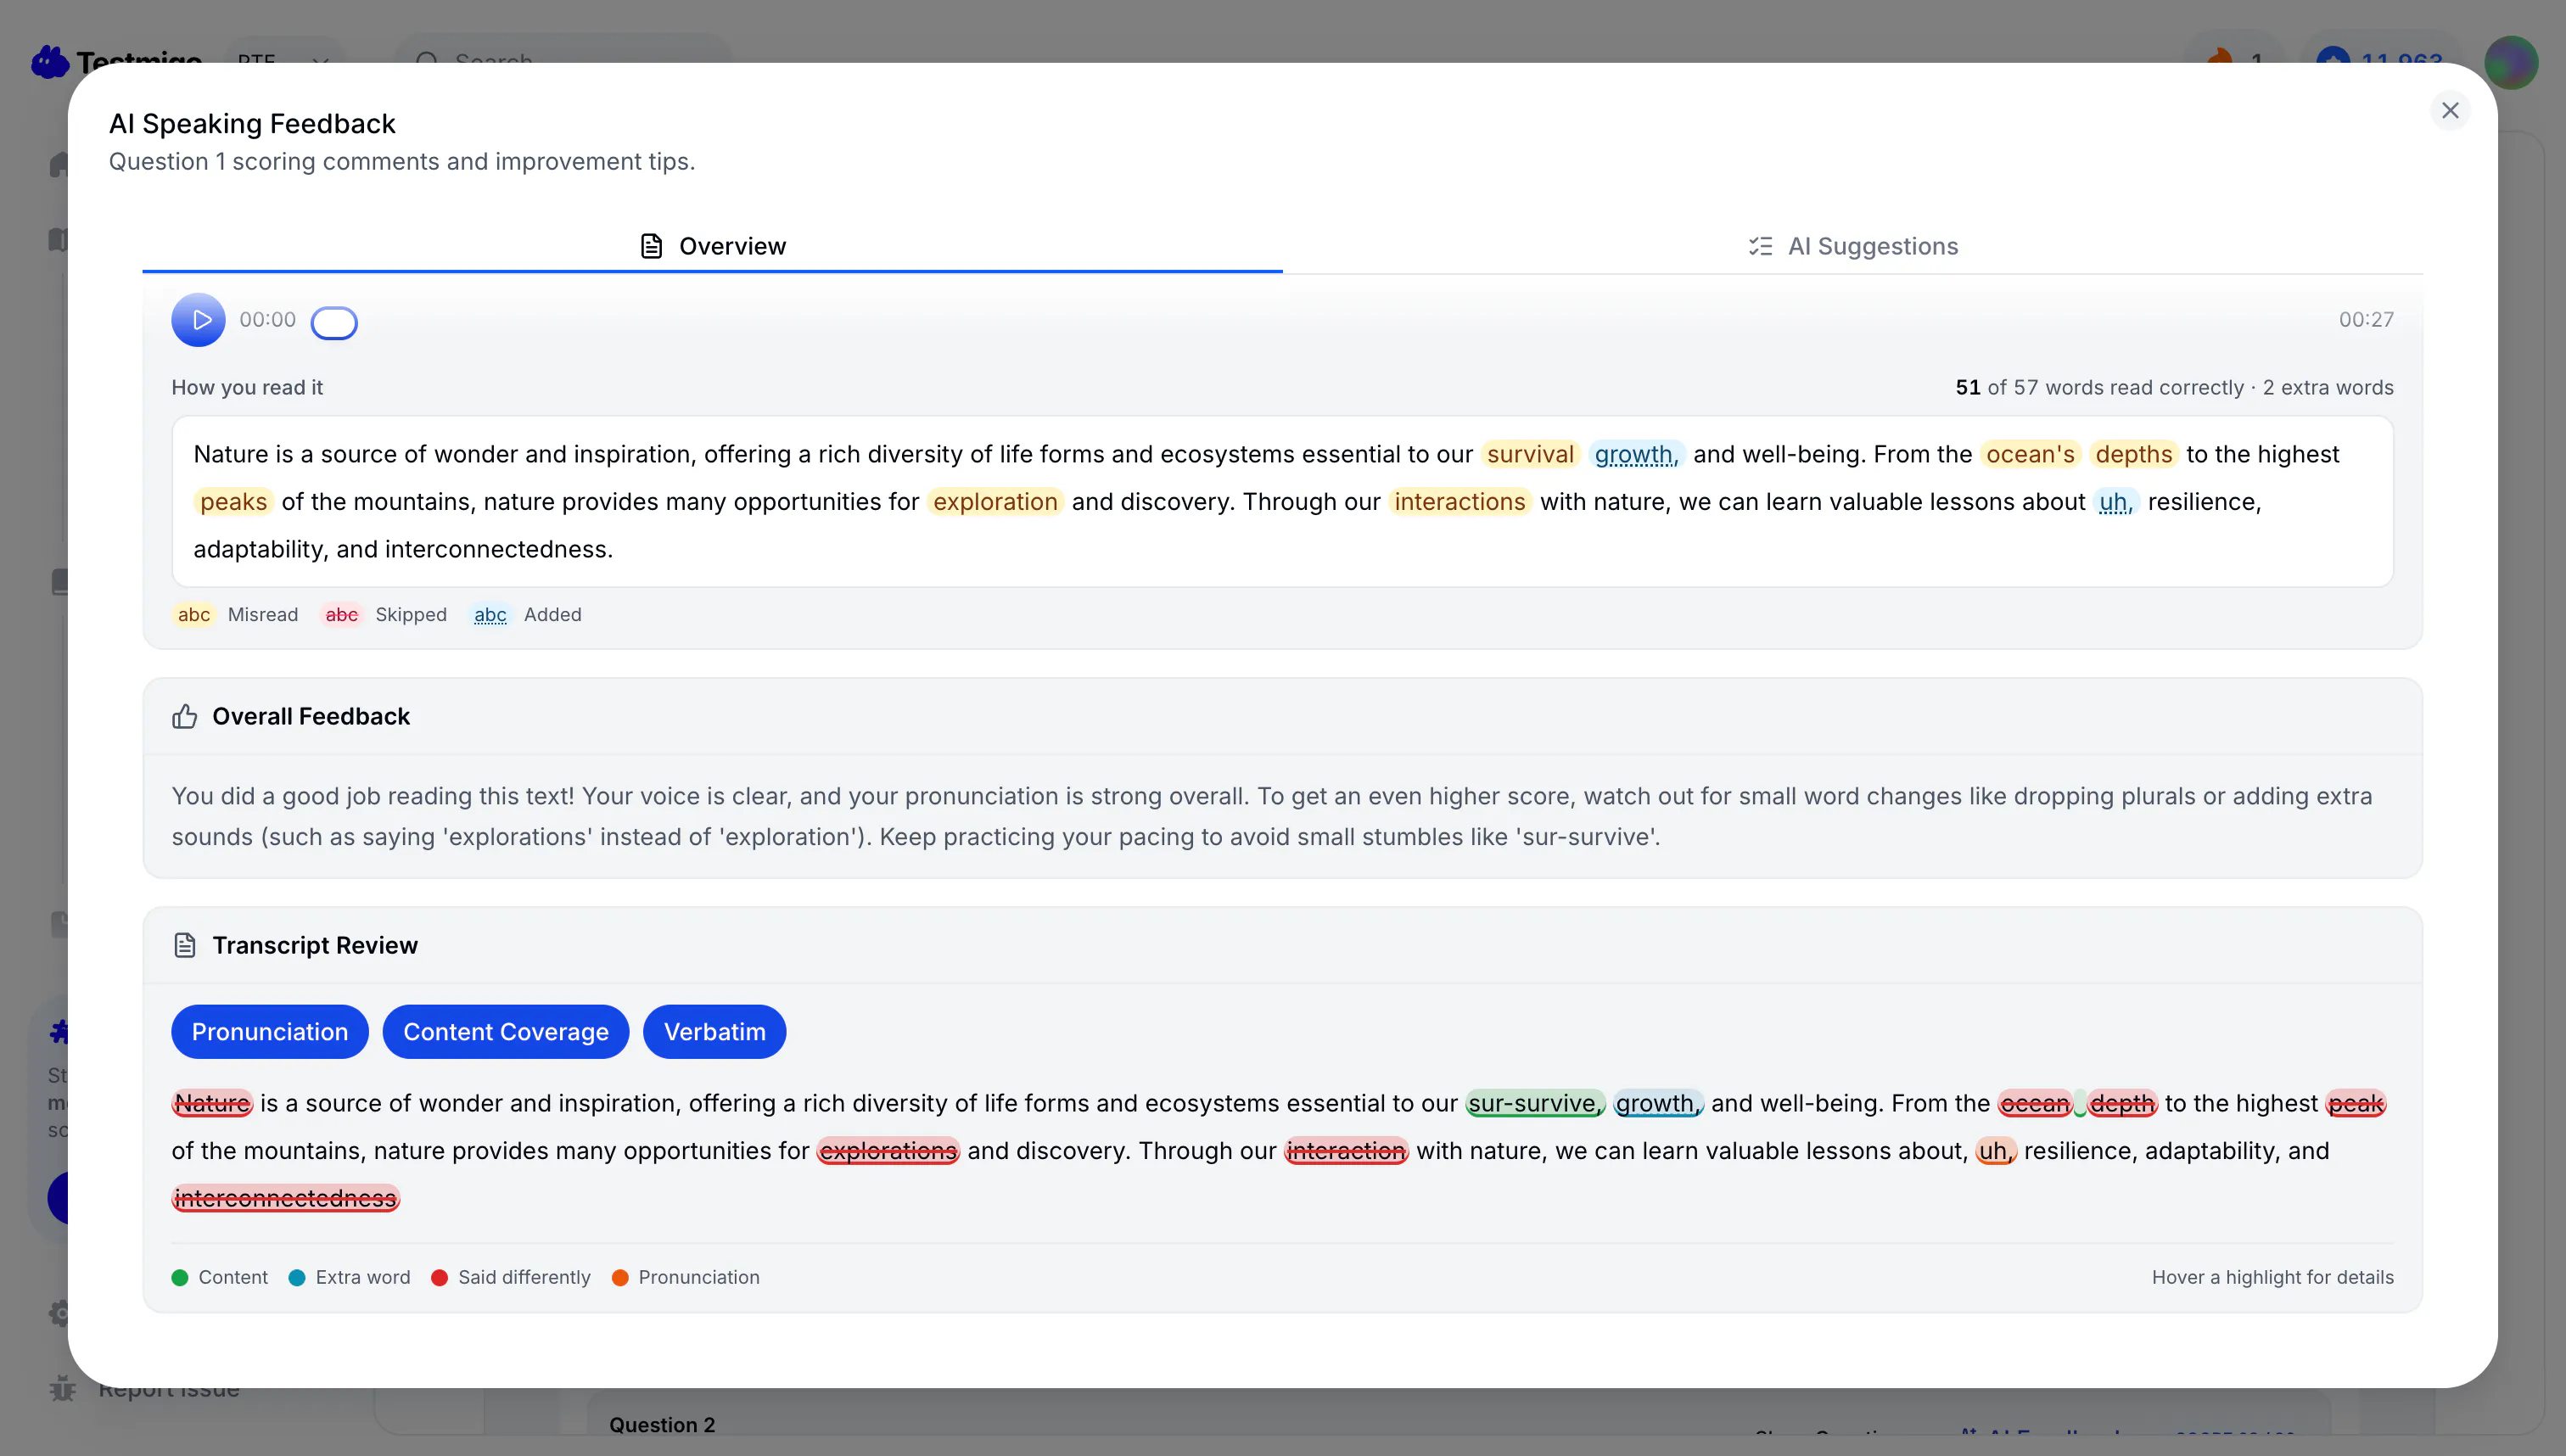Click struck-through 'peak' in transcript
Image resolution: width=2566 pixels, height=1456 pixels.
(2356, 1104)
